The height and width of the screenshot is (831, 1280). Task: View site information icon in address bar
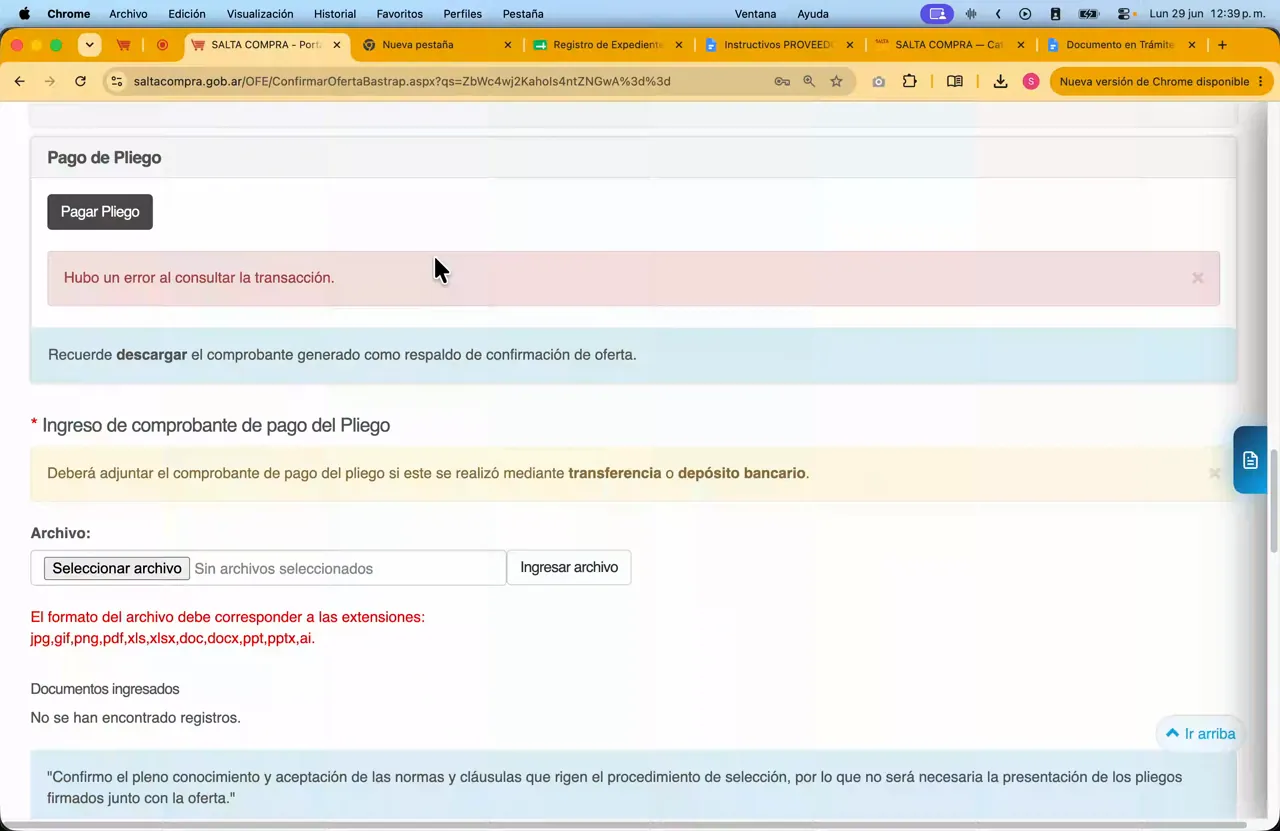[116, 81]
